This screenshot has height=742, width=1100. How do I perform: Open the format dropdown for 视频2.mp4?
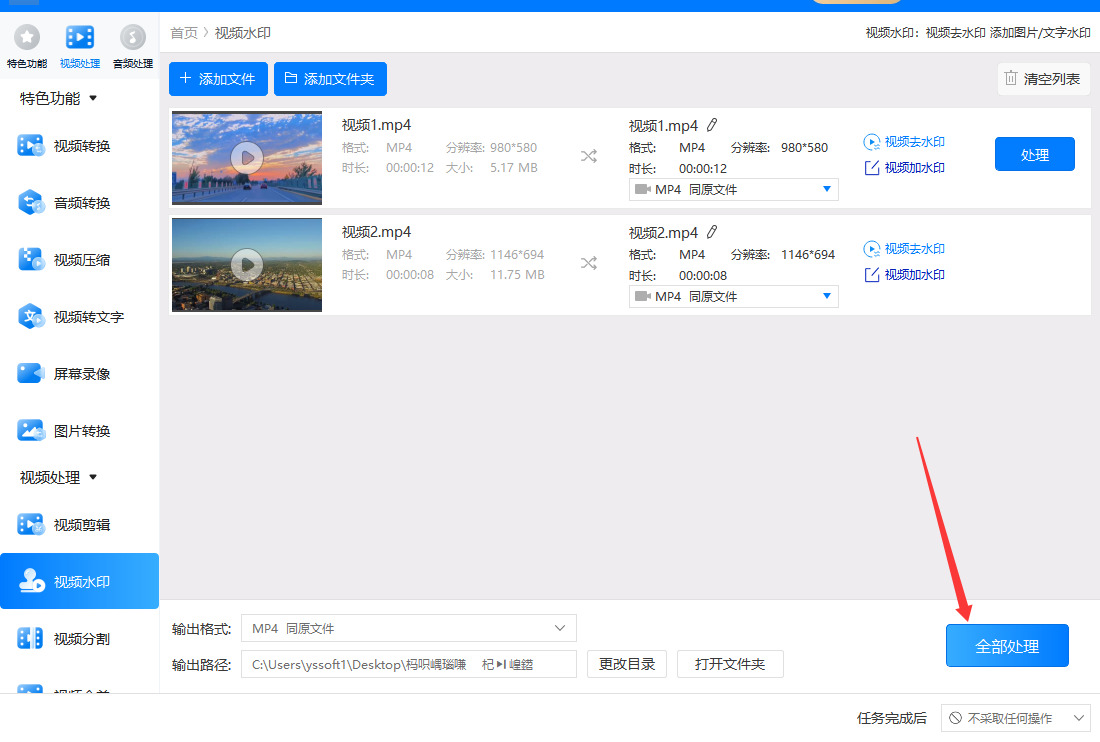pos(734,297)
